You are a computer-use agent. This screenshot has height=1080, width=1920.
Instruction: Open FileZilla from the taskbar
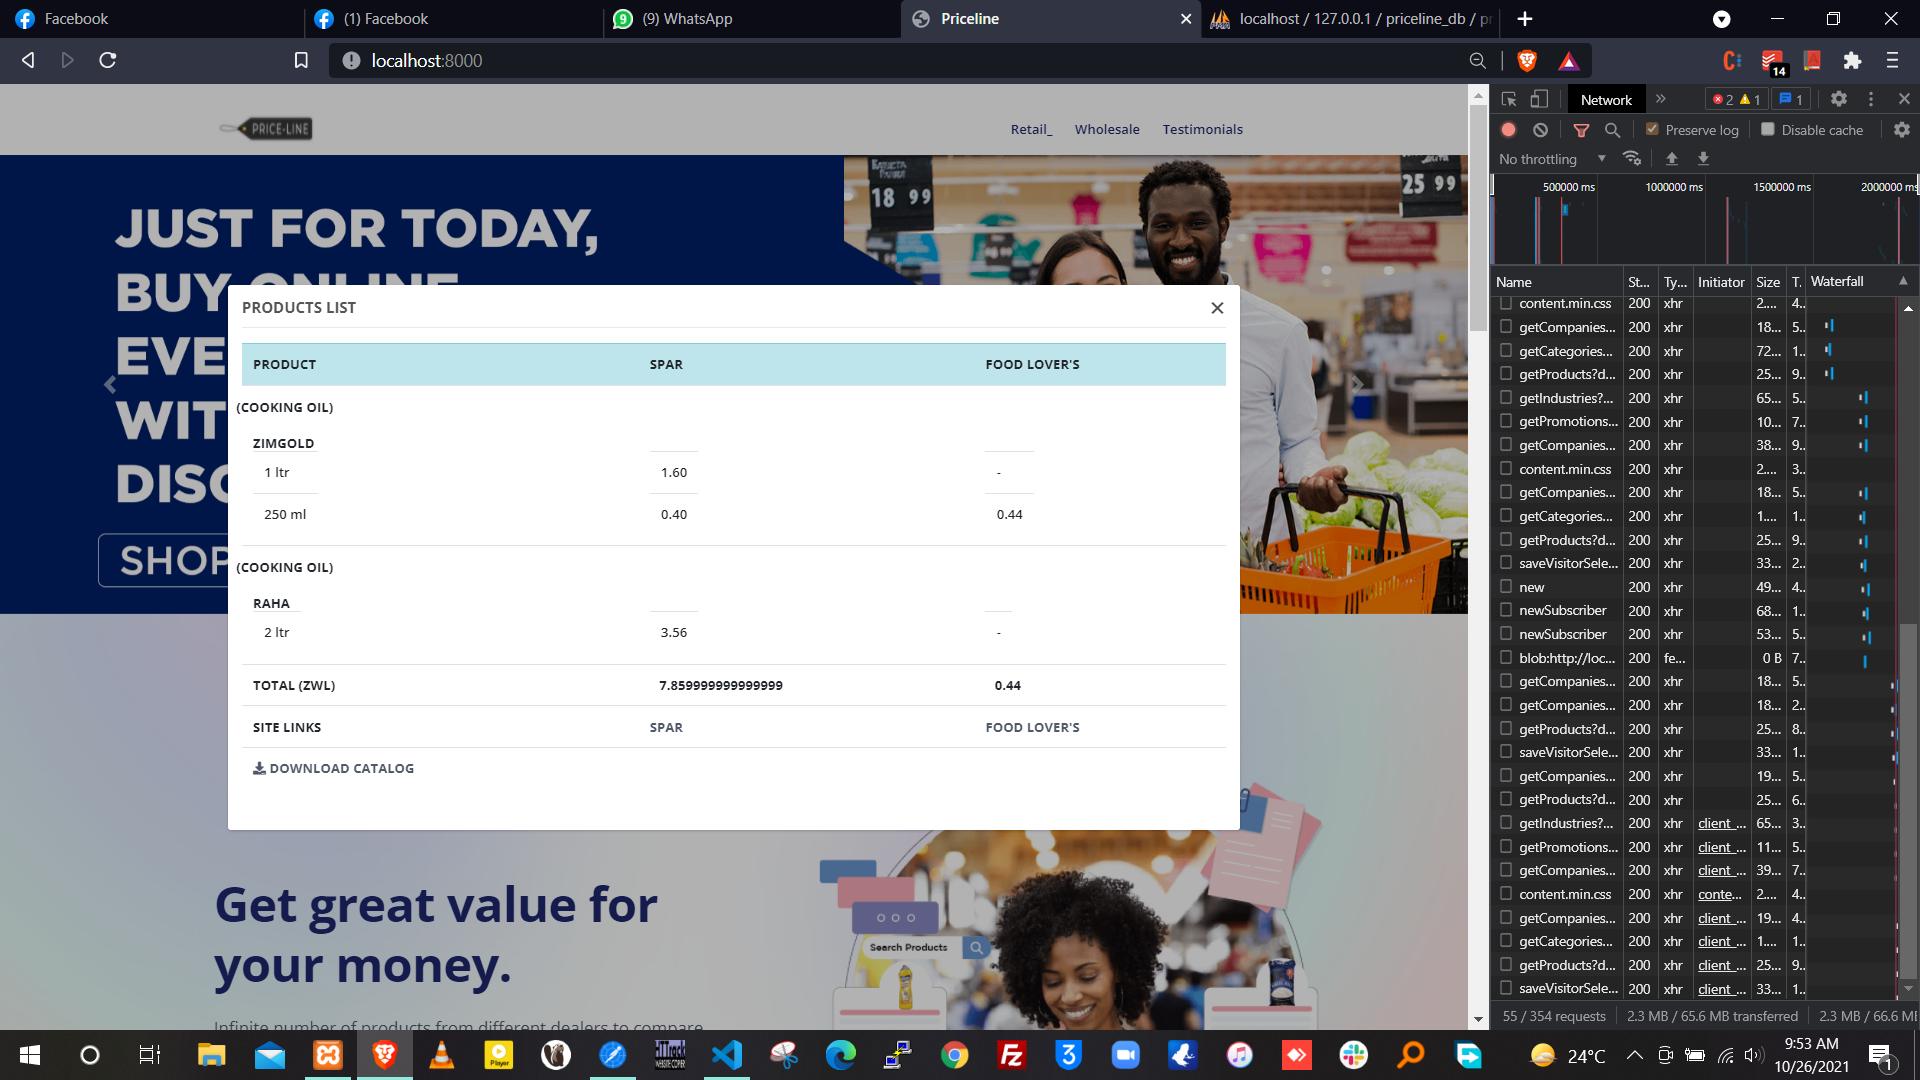pyautogui.click(x=1012, y=1055)
